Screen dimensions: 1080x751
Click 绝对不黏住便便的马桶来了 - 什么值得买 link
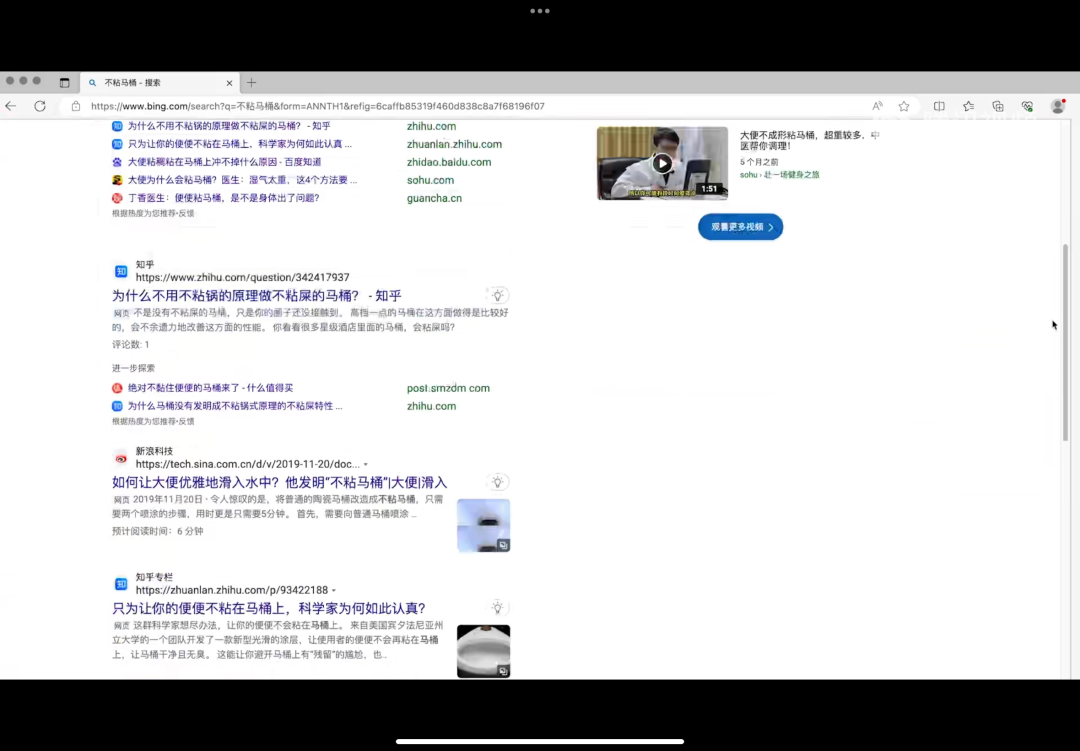pos(211,388)
